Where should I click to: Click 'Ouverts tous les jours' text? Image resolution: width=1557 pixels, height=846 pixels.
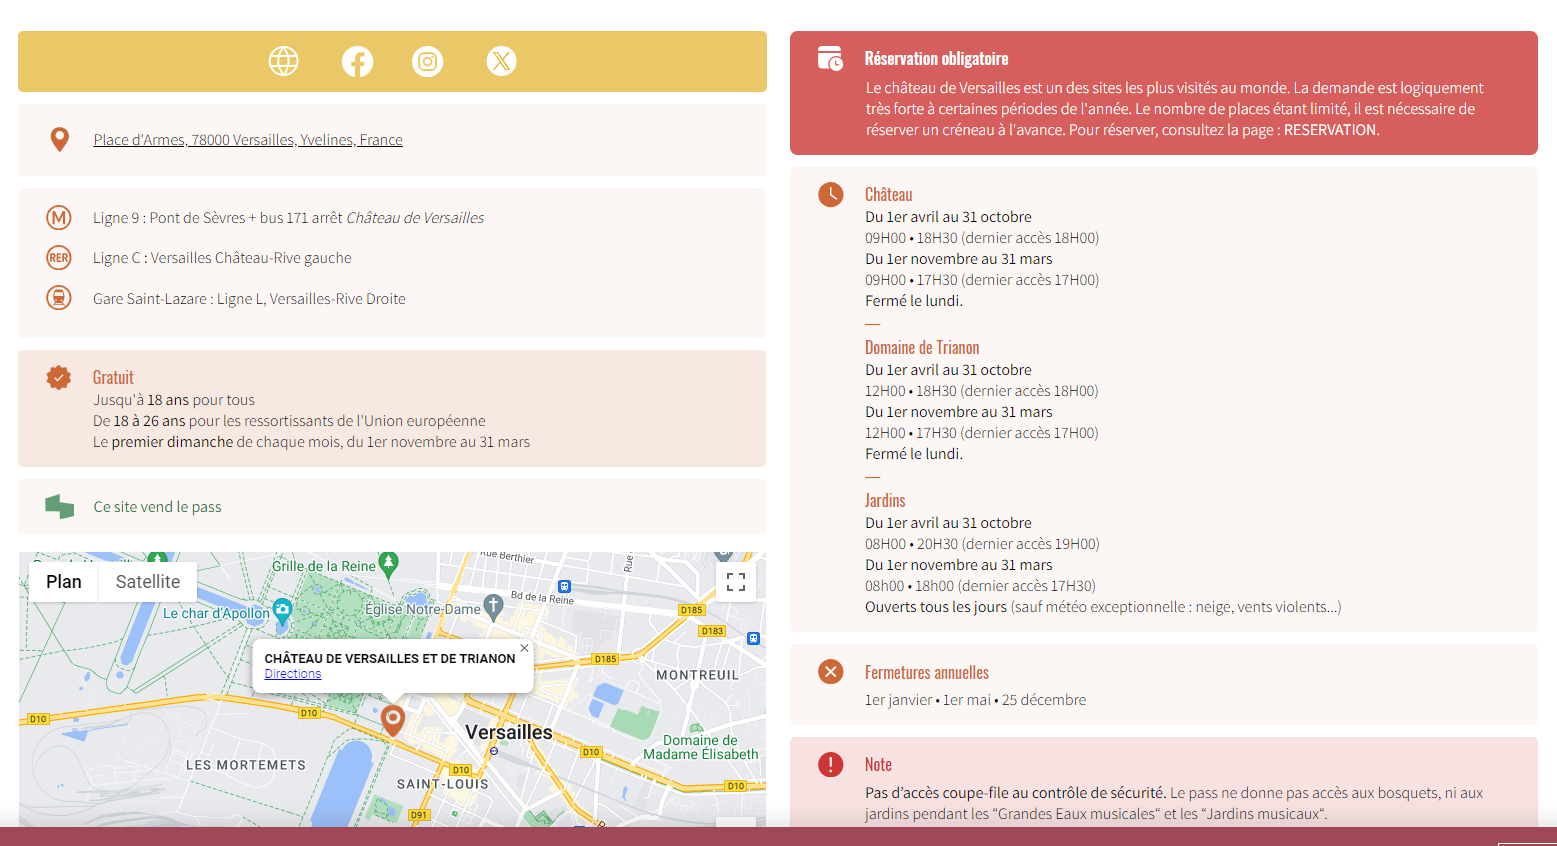click(936, 607)
